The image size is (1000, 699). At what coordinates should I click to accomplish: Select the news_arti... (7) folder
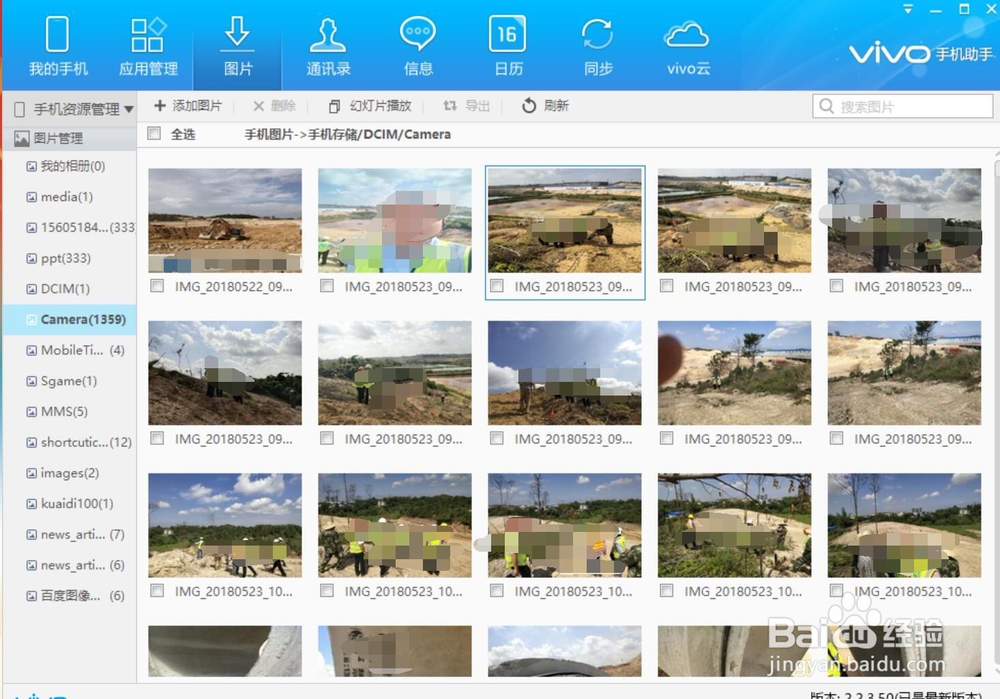click(70, 534)
